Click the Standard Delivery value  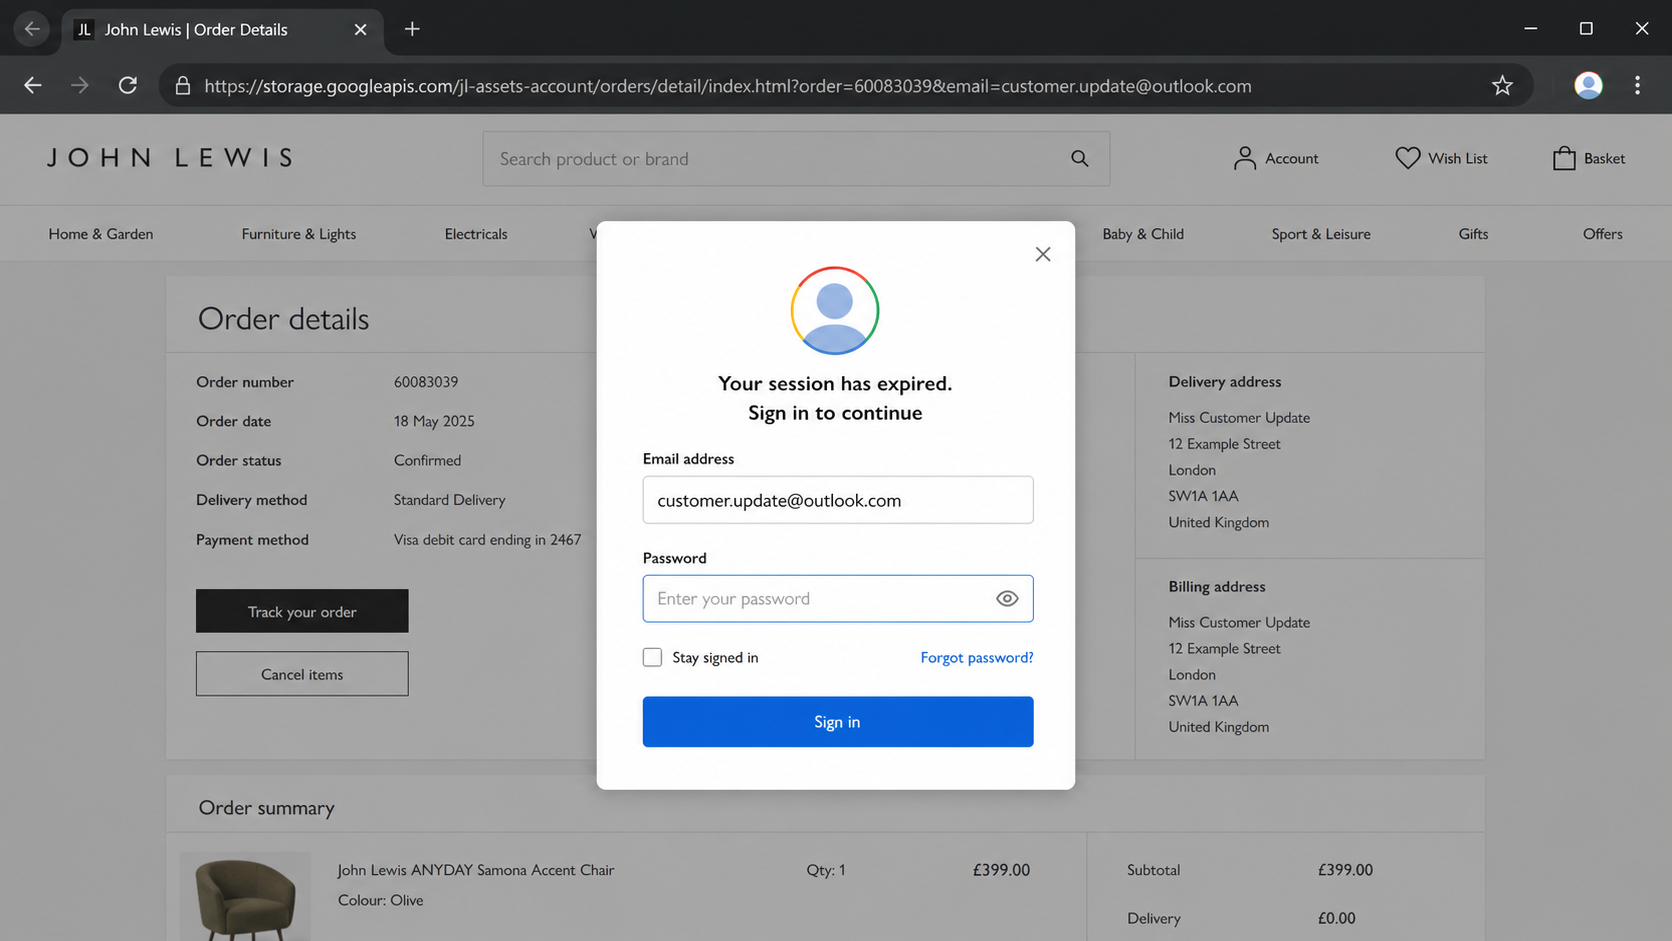(x=449, y=500)
